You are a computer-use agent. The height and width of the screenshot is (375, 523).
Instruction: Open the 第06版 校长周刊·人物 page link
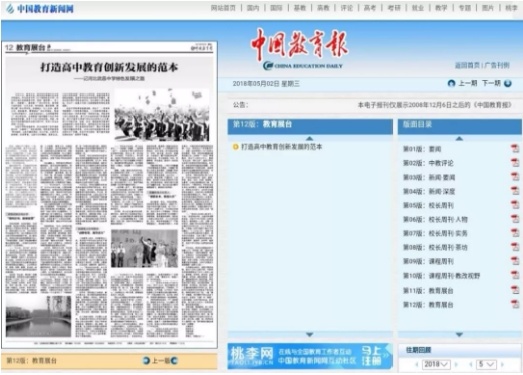point(435,219)
